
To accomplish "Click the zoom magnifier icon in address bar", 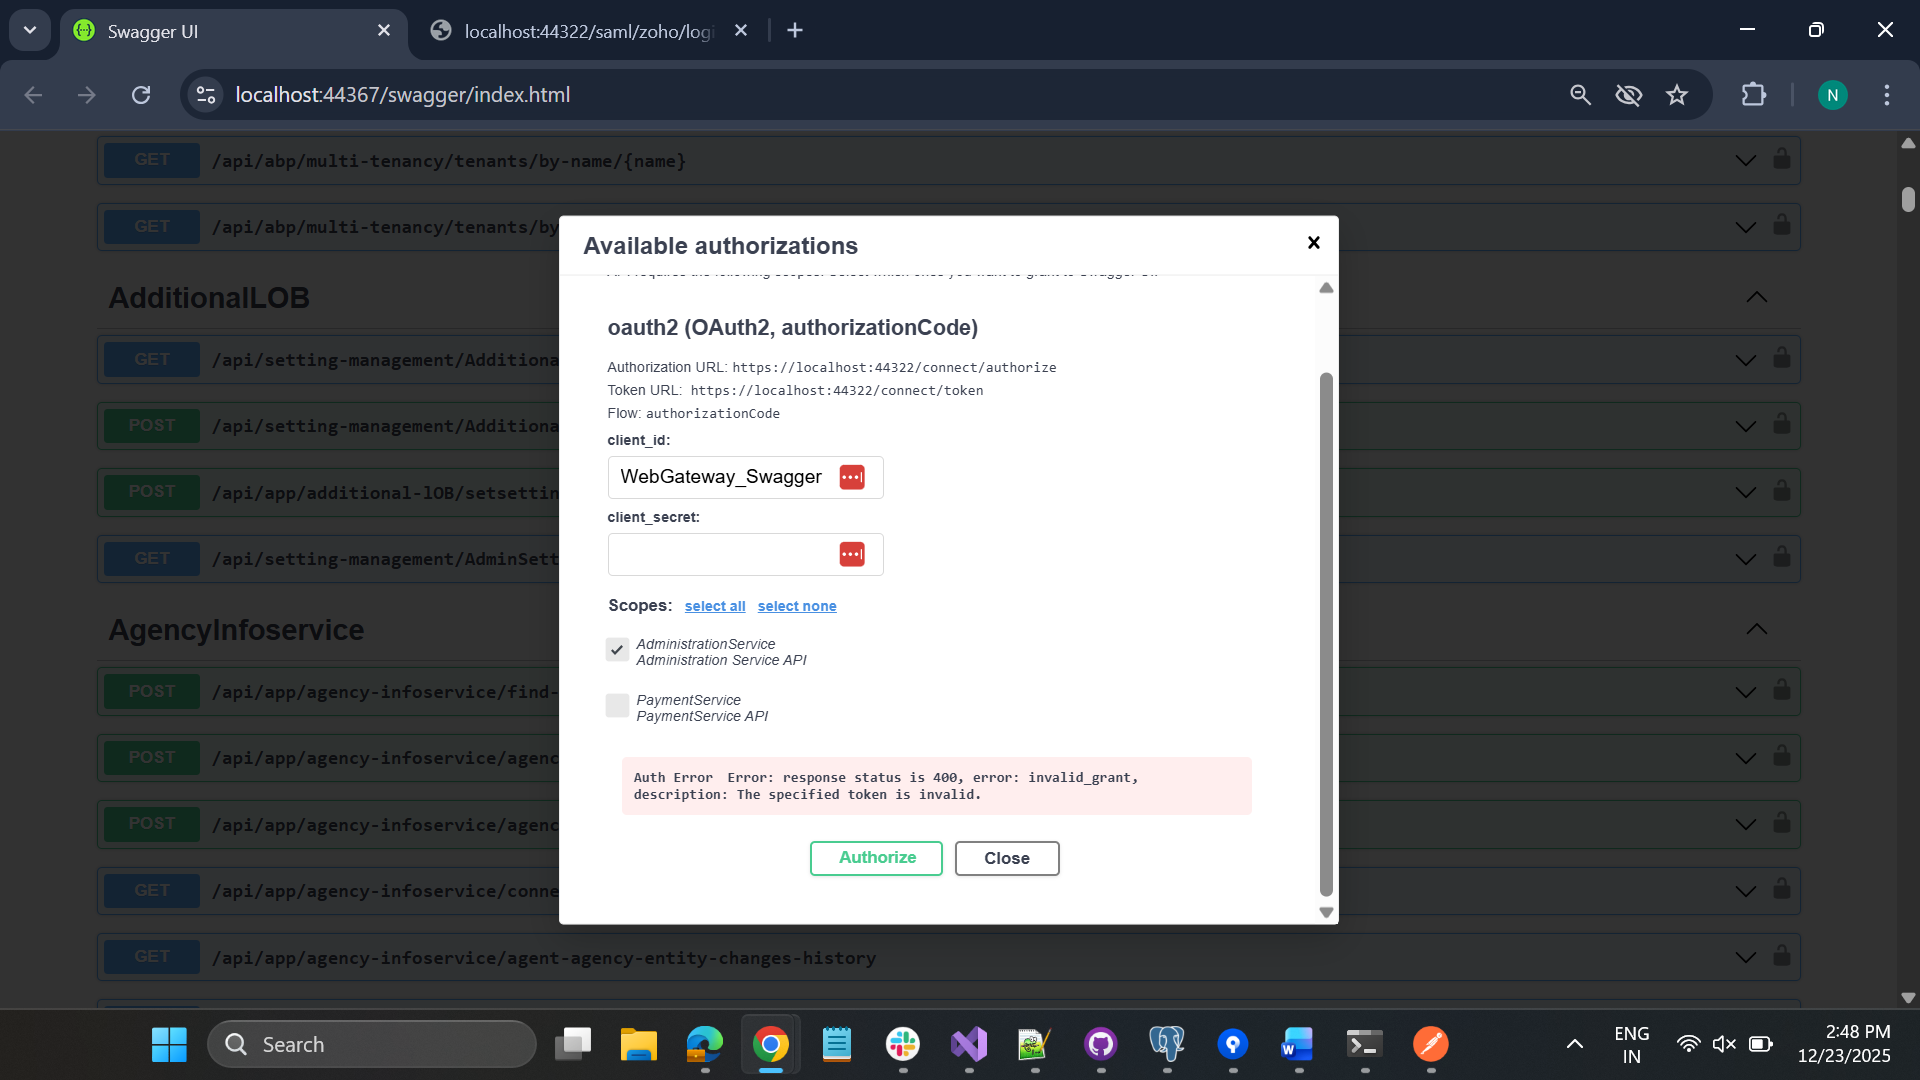I will (x=1580, y=95).
